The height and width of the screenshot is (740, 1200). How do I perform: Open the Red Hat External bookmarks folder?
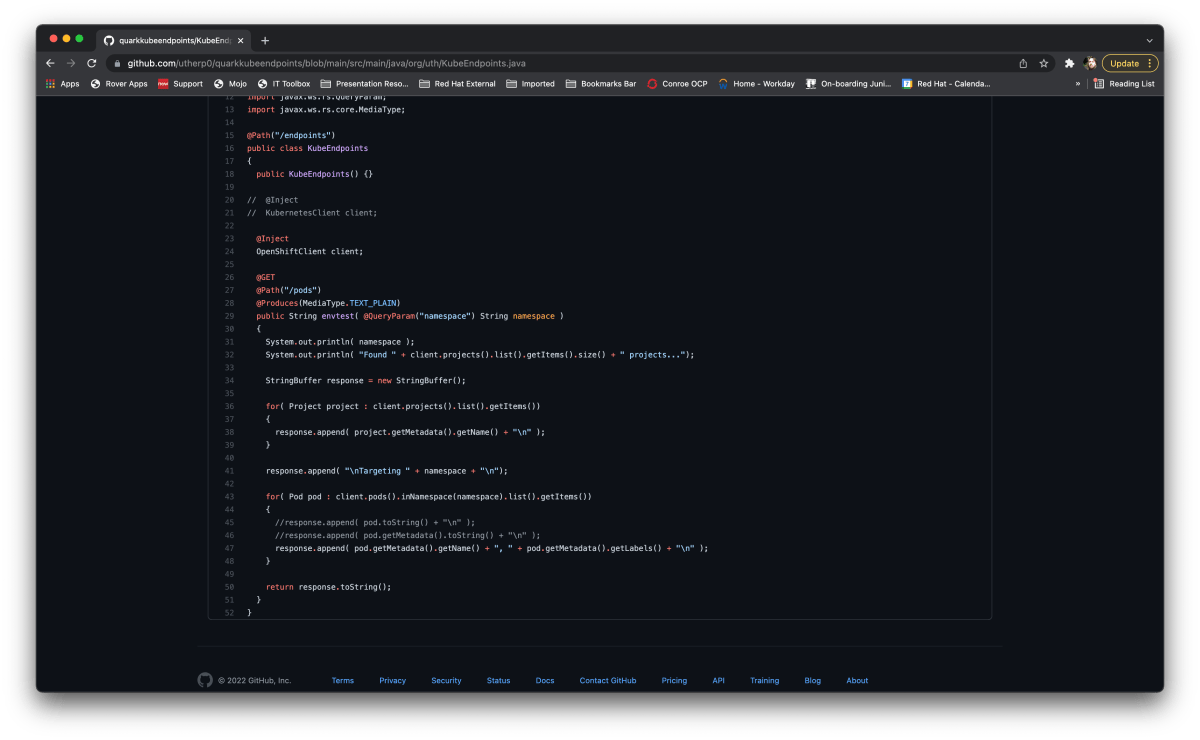[457, 84]
